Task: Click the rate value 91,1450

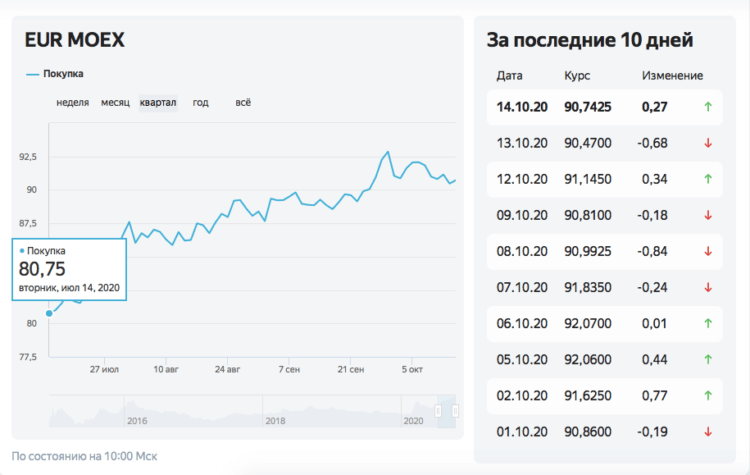Action: tap(587, 179)
